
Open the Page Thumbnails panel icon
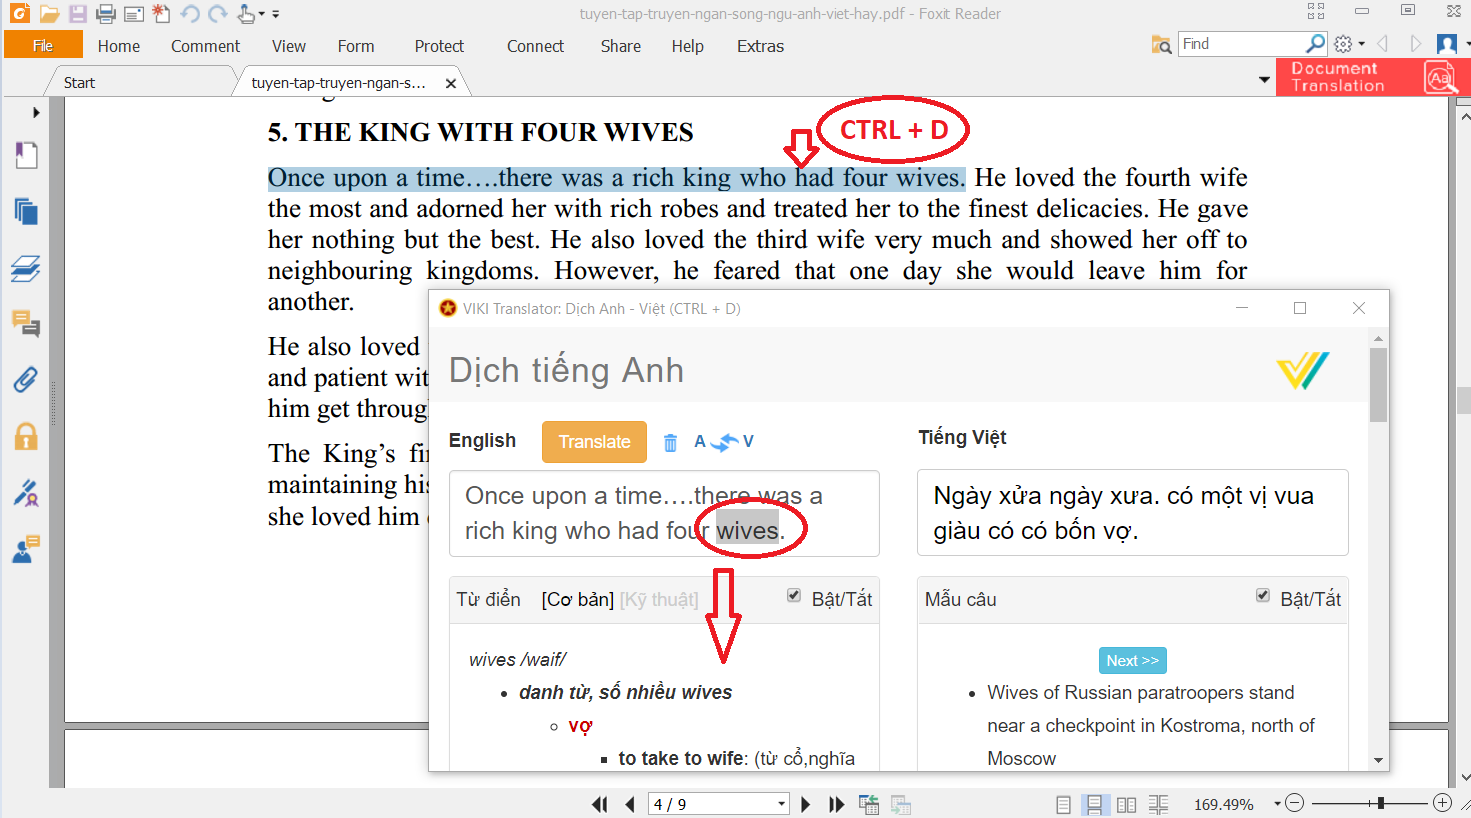pos(25,212)
